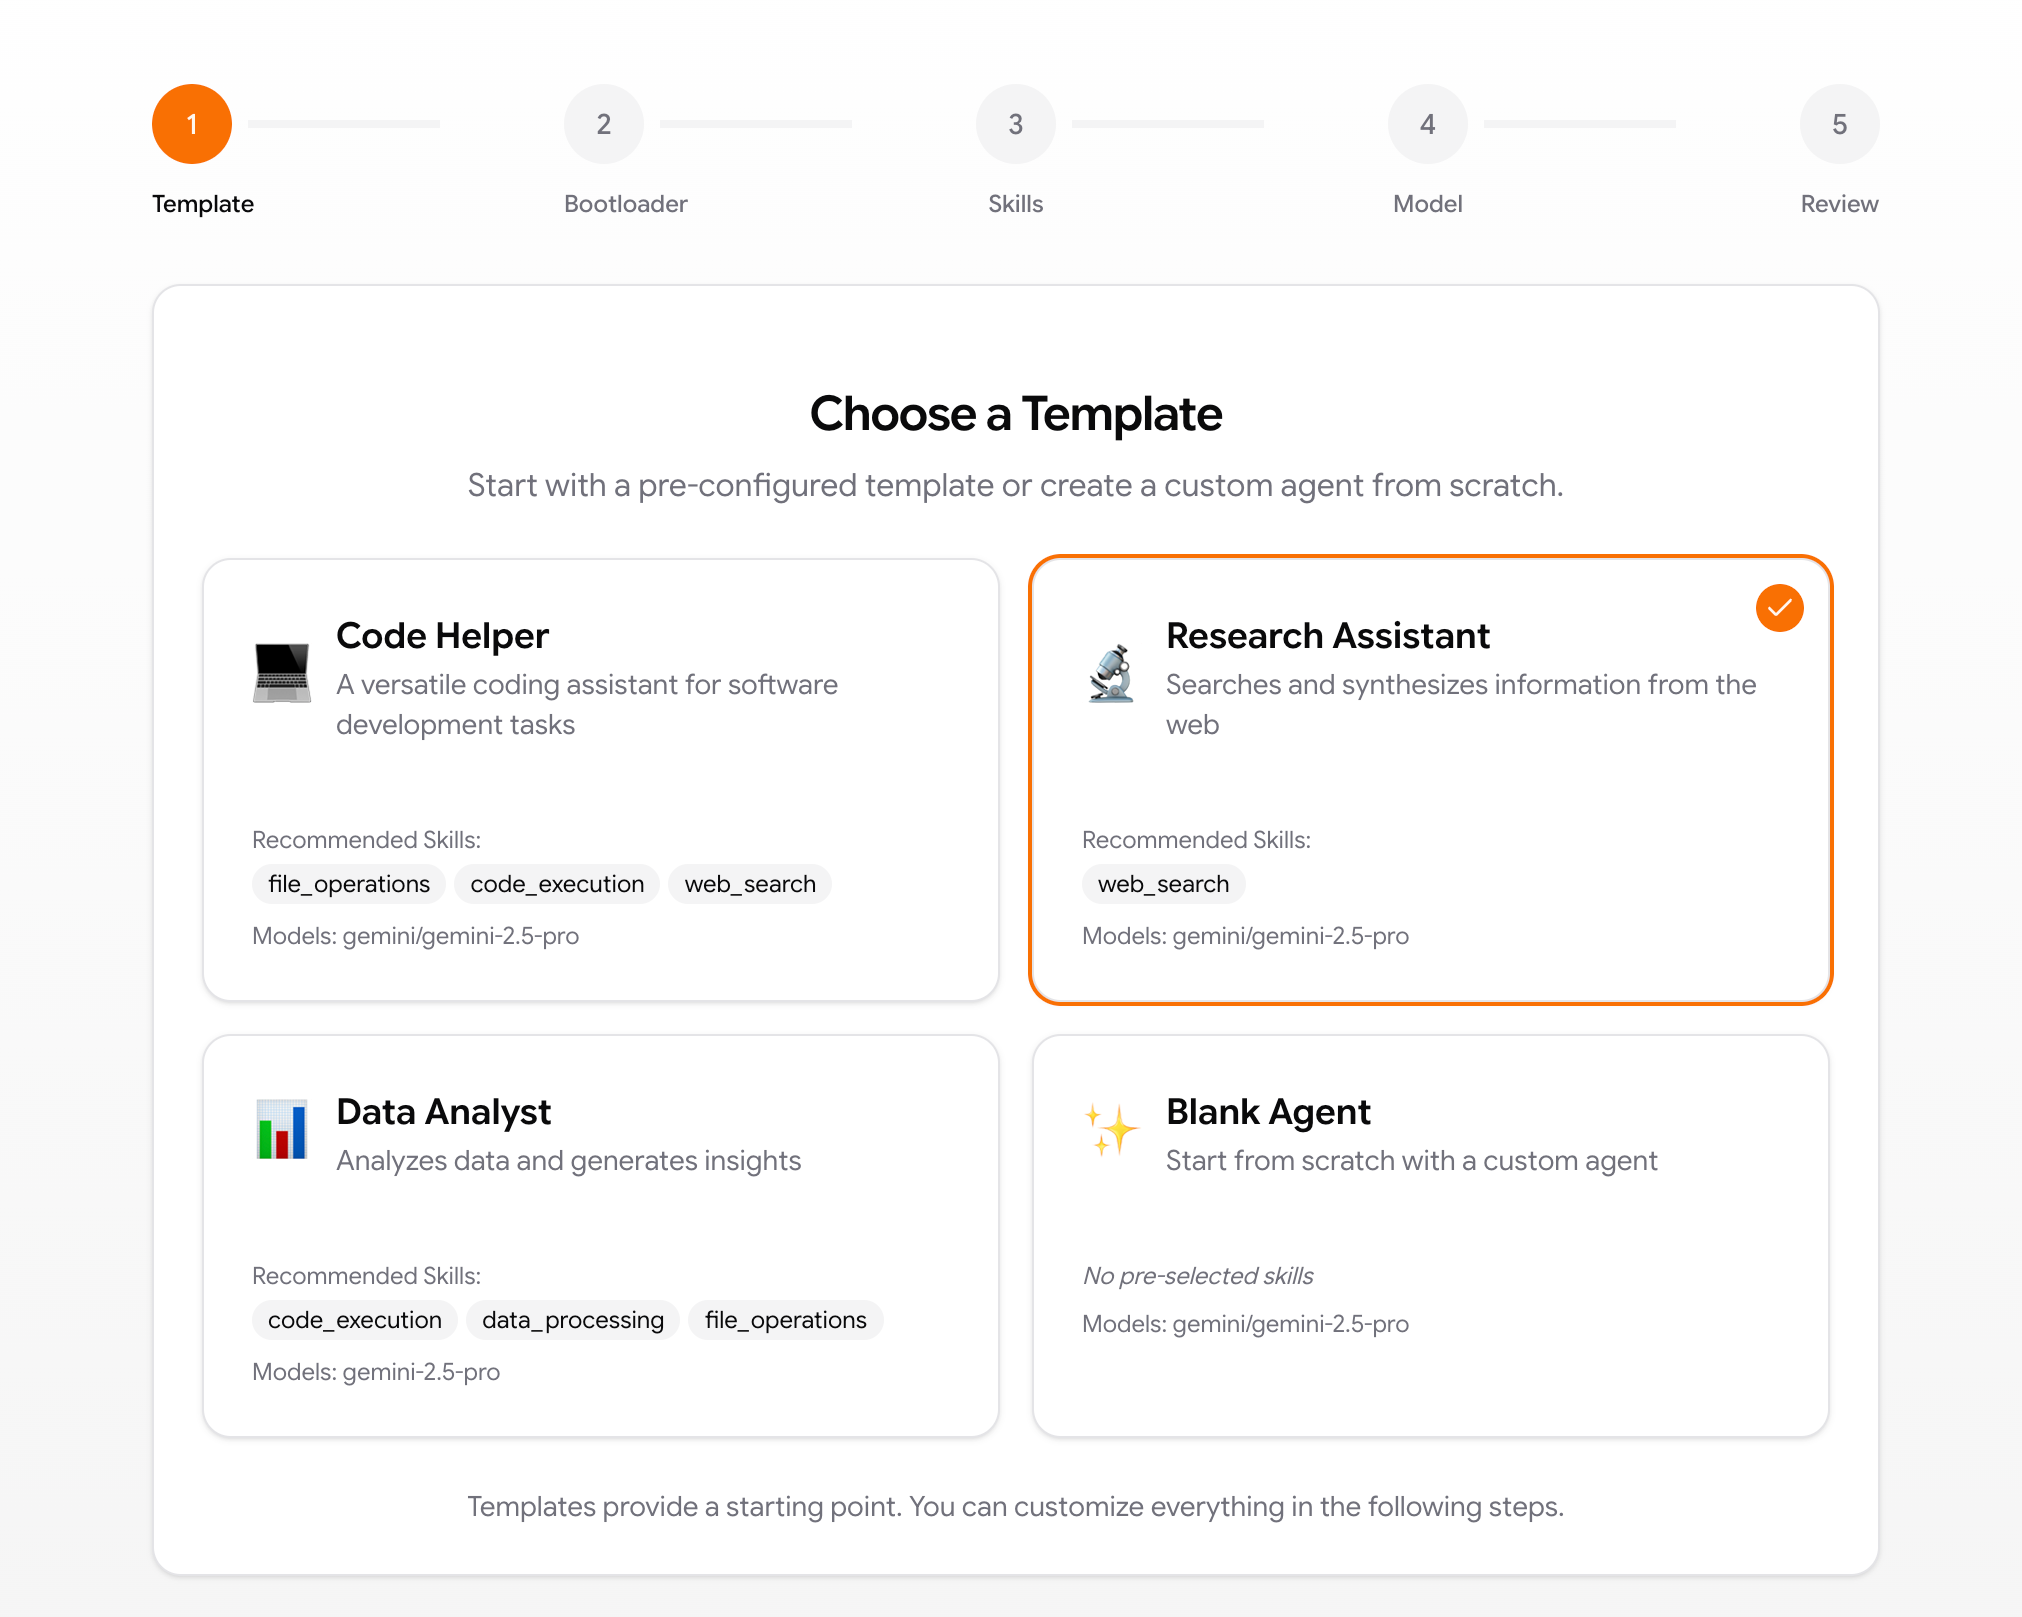The width and height of the screenshot is (2022, 1617).
Task: Click web_search chip in Research Assistant
Action: point(1162,884)
